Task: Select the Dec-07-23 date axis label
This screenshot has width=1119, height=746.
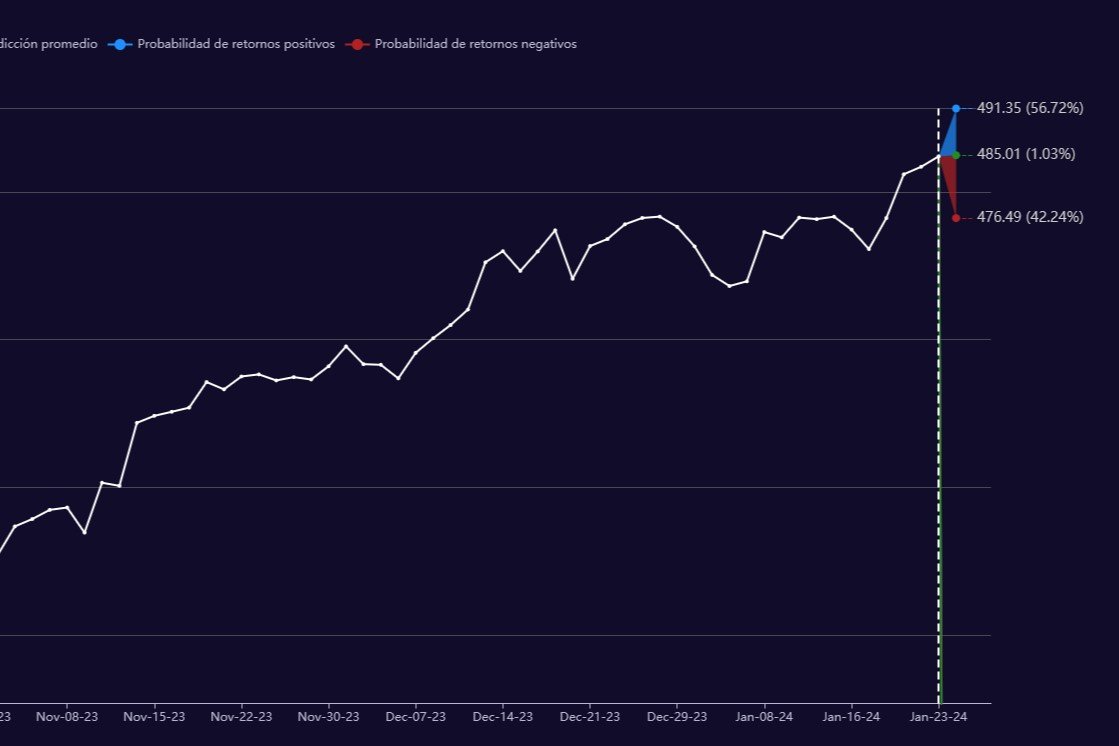Action: coord(415,717)
